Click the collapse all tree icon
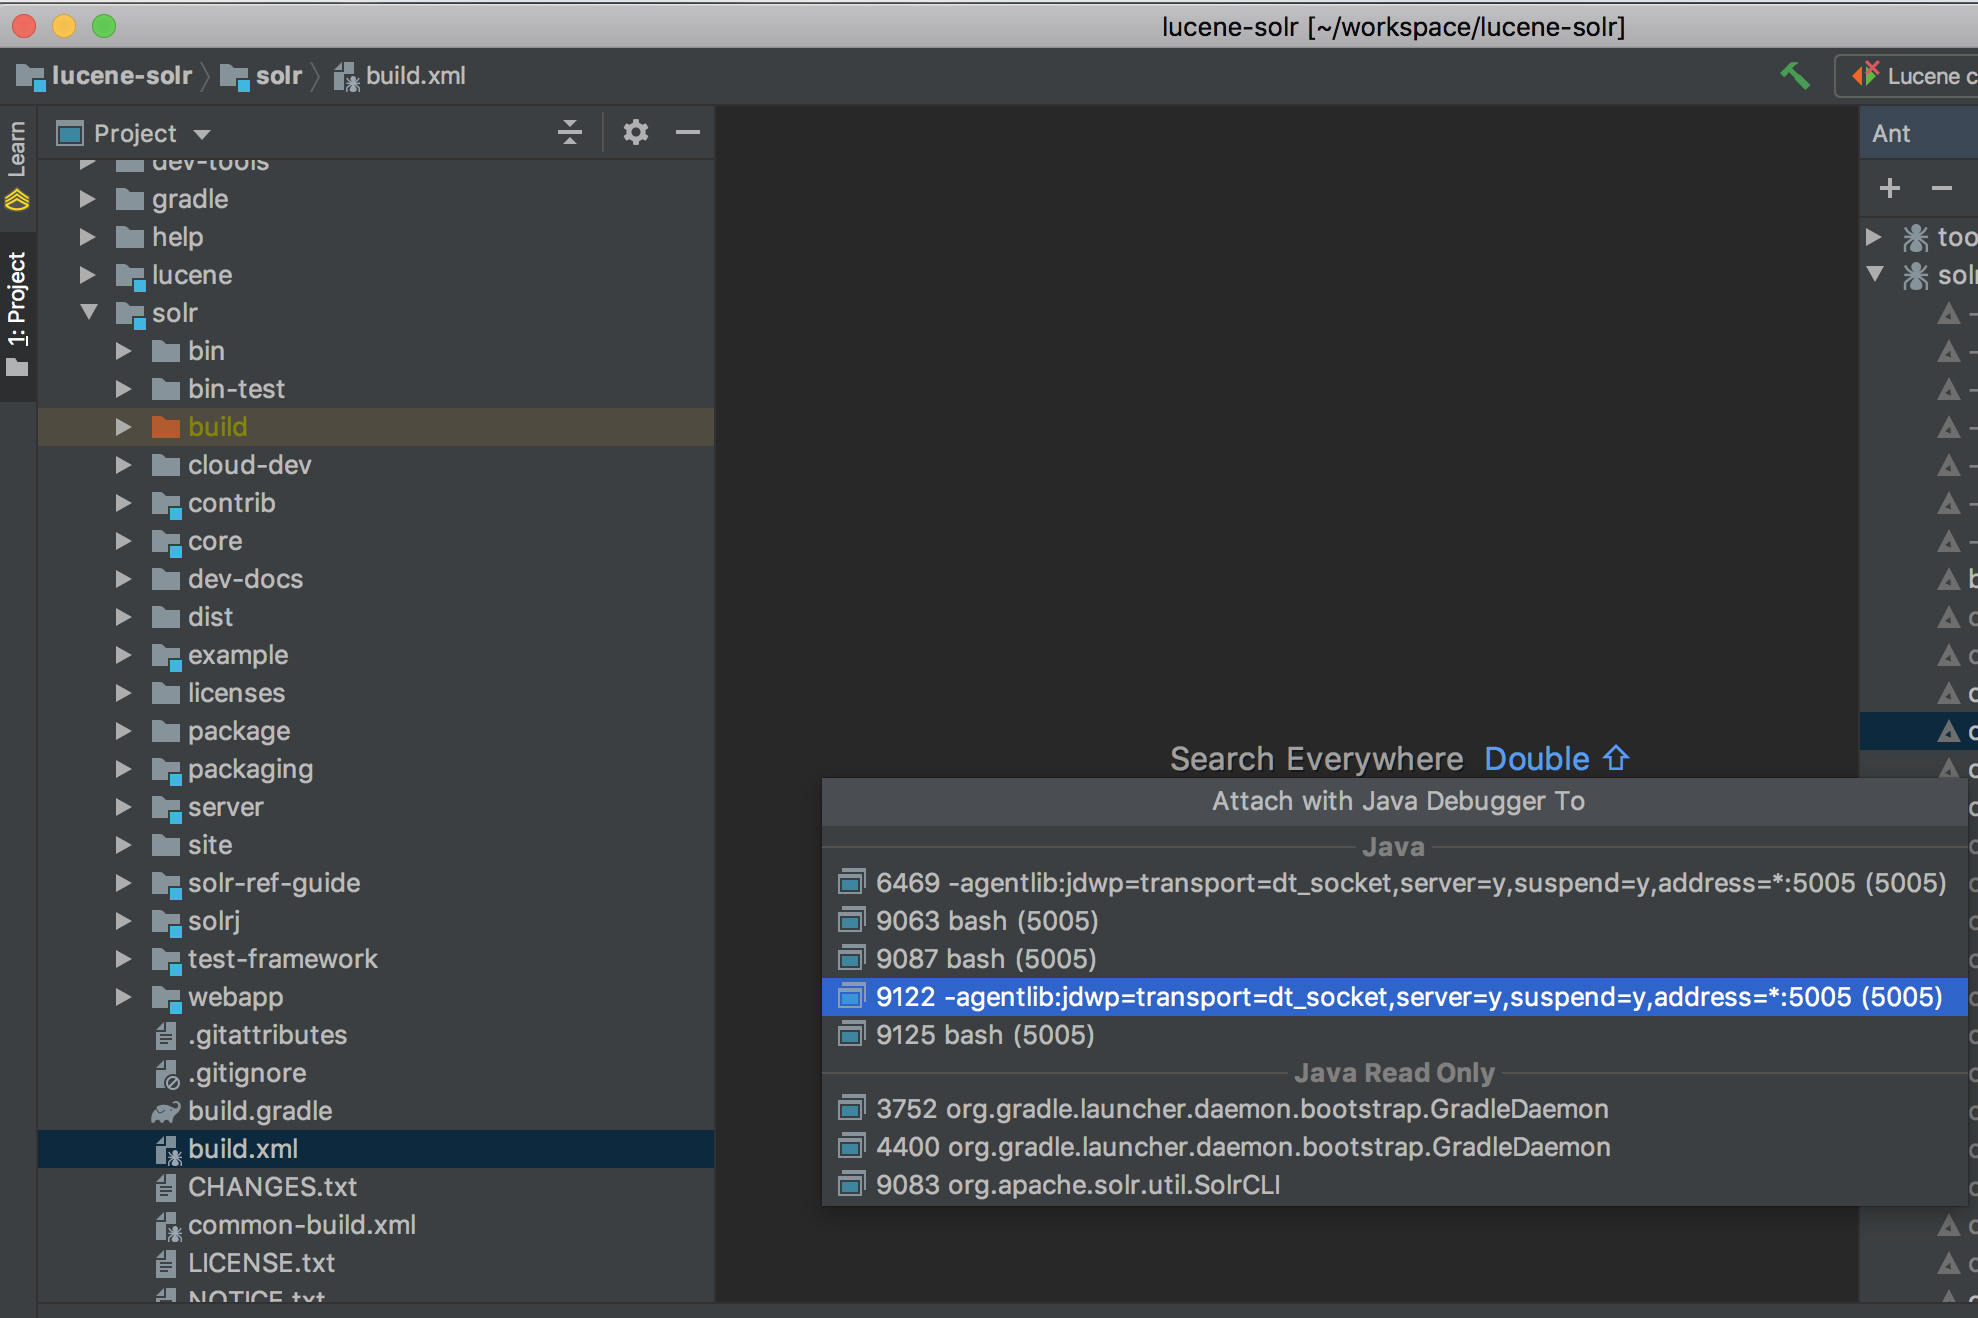This screenshot has width=1978, height=1318. [x=570, y=133]
